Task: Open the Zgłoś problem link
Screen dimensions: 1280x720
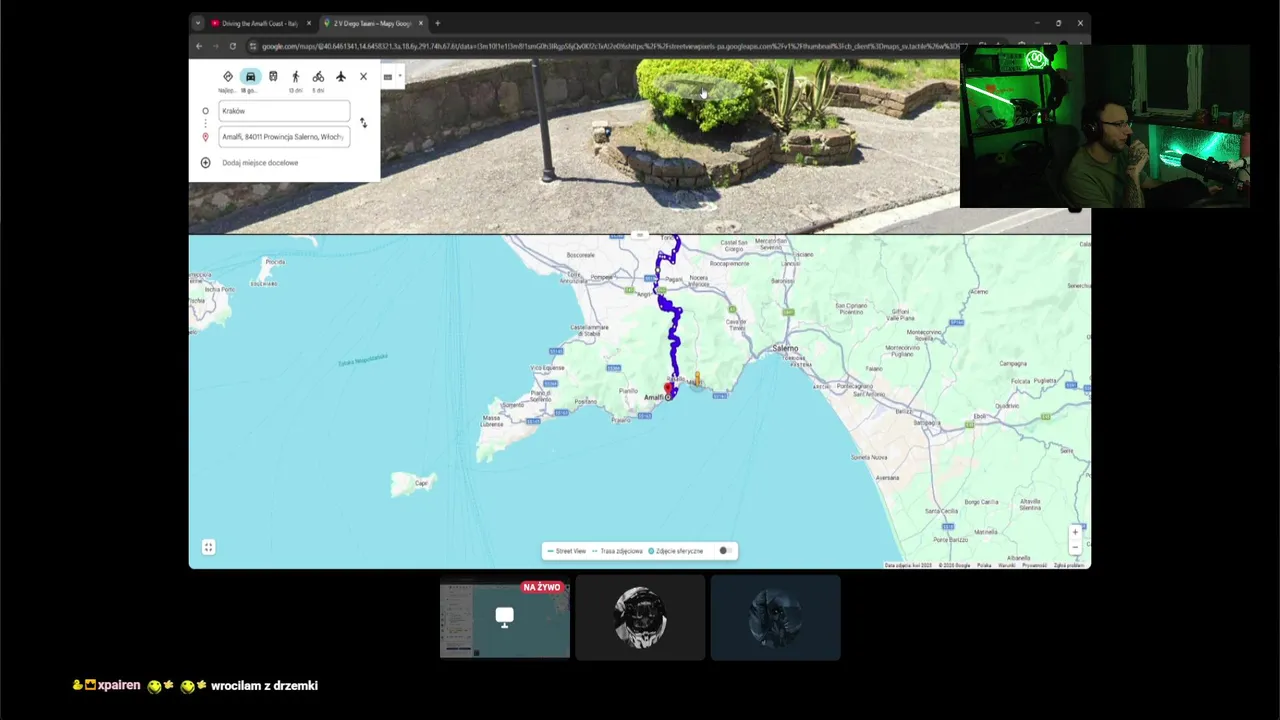Action: (x=1069, y=565)
